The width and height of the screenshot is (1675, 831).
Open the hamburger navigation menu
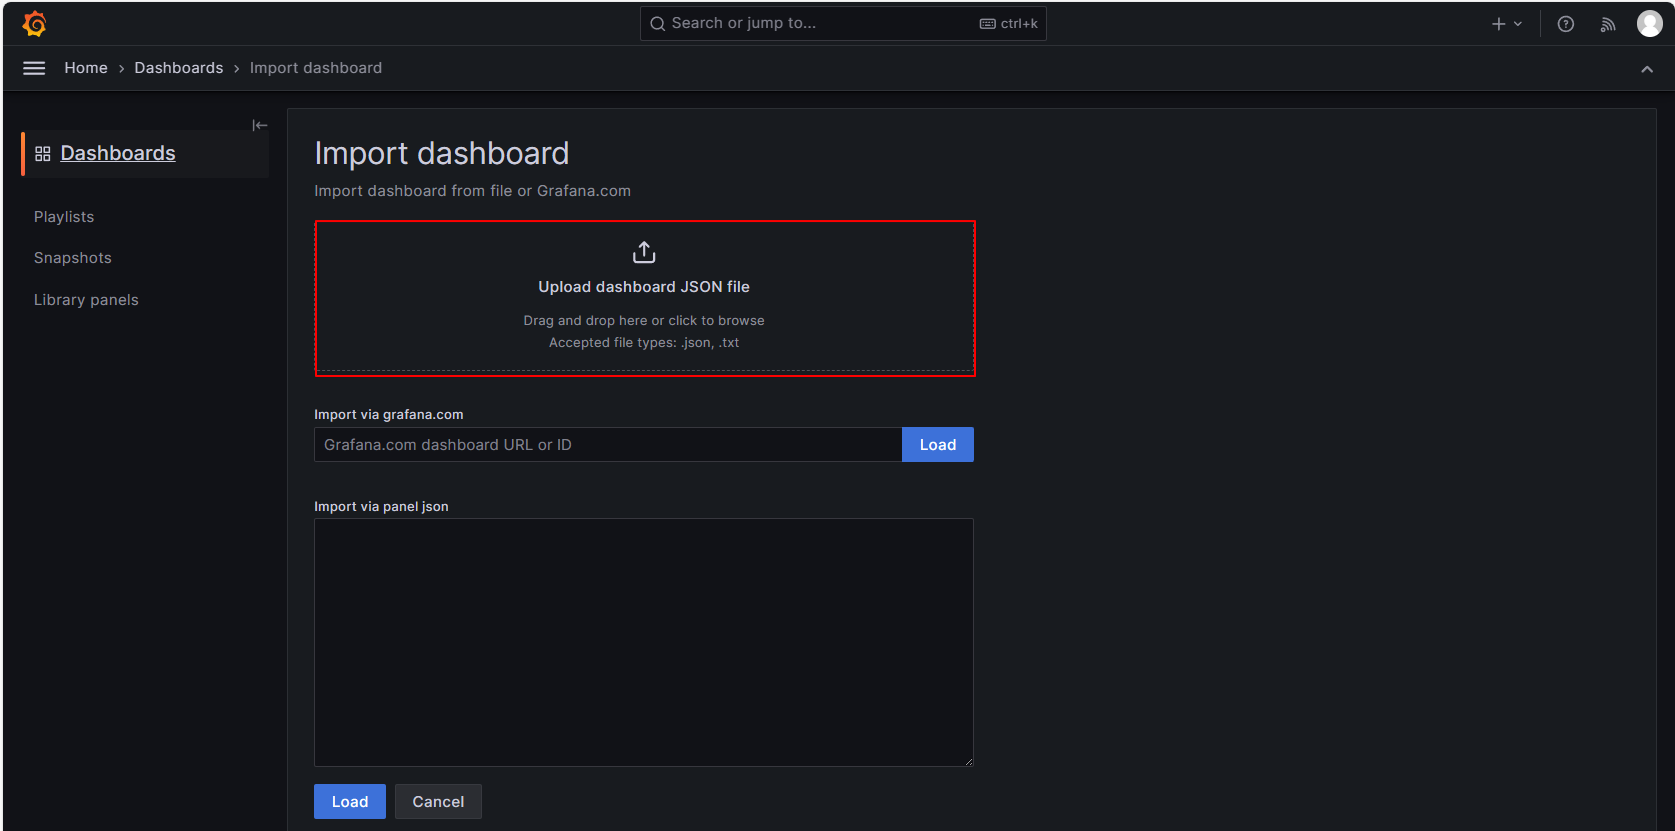(x=34, y=68)
